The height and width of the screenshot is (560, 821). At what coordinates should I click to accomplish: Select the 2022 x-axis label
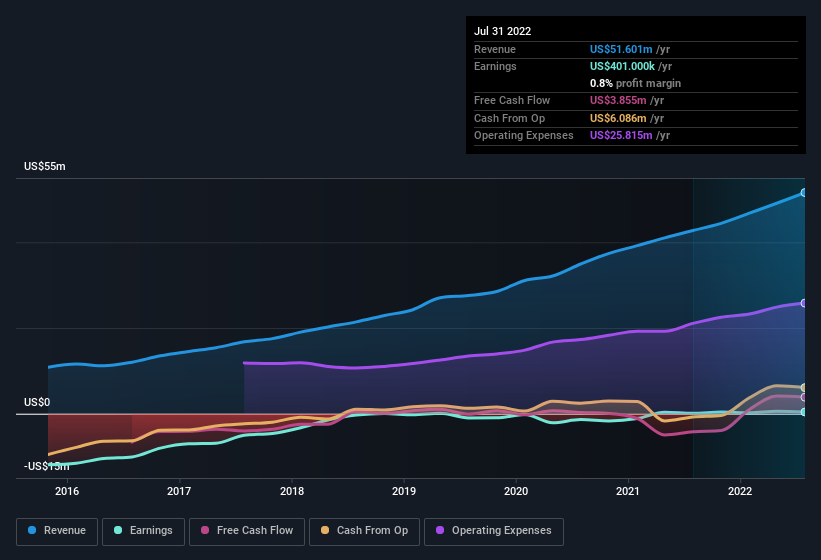point(740,491)
